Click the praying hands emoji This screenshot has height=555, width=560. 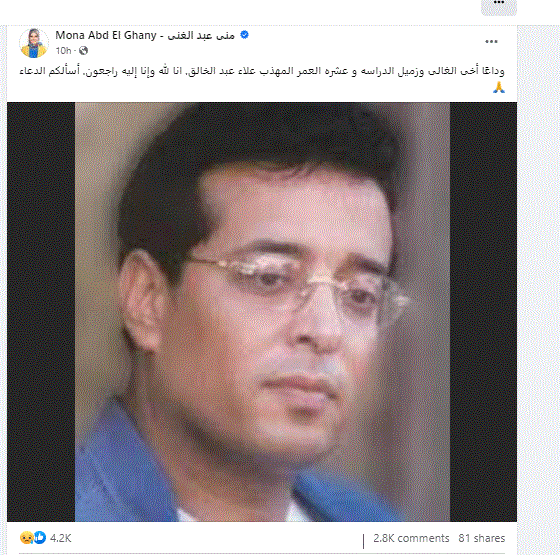(x=499, y=87)
